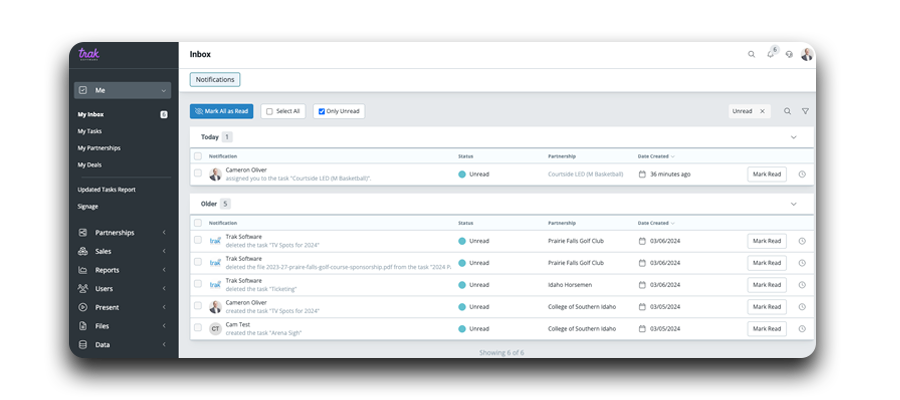Screen dimensions: 900x400
Task: Expand the Reports sidebar menu
Action: coord(164,270)
